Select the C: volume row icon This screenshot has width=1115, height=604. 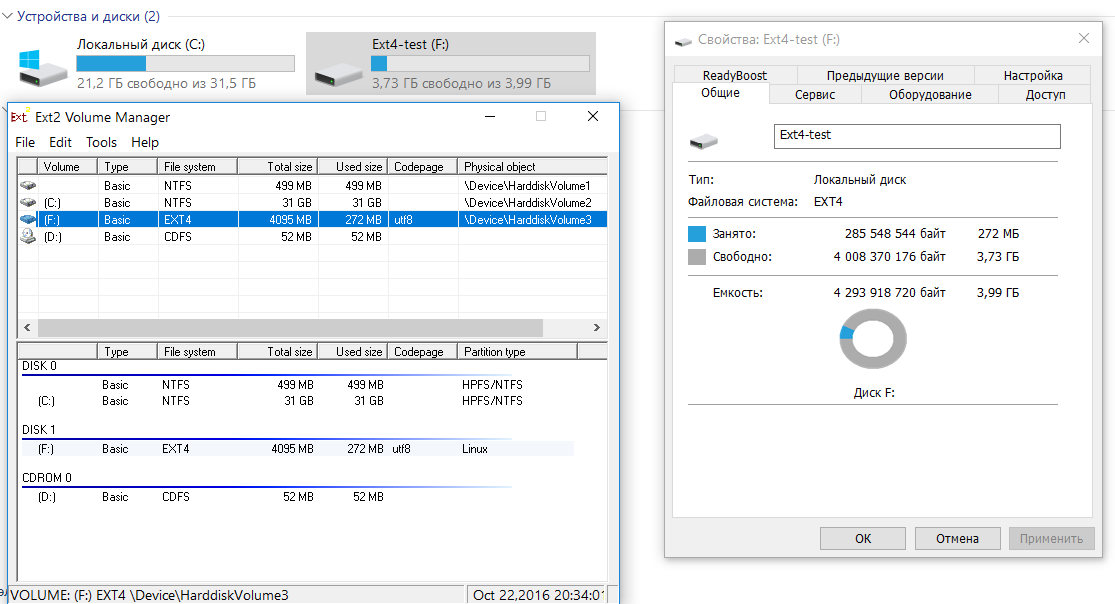[x=27, y=203]
